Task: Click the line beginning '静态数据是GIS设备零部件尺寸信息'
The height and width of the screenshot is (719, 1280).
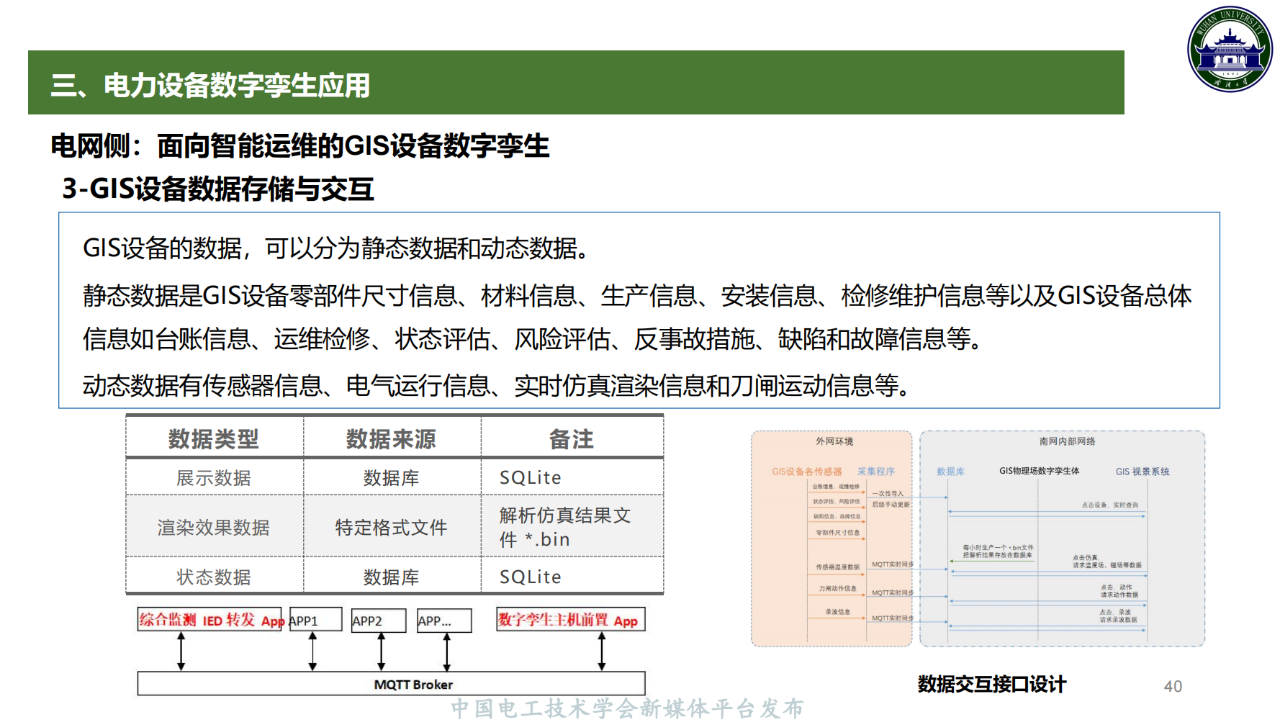Action: 638,296
